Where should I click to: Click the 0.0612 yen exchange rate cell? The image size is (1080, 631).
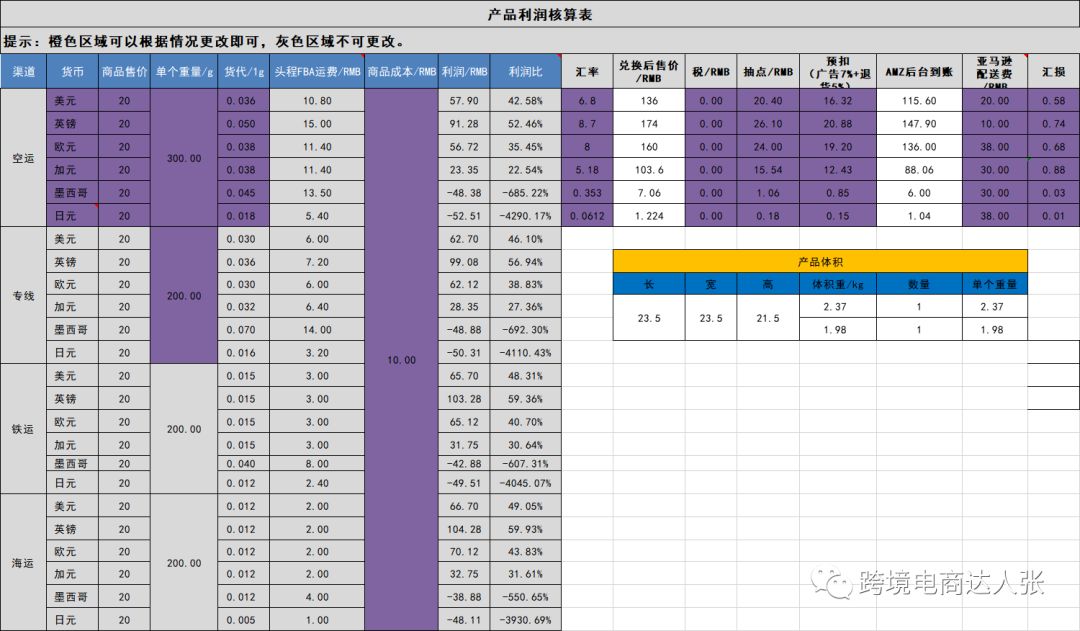(587, 215)
